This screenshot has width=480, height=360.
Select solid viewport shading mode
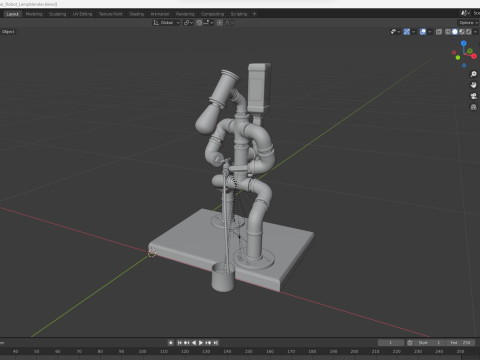(x=455, y=32)
